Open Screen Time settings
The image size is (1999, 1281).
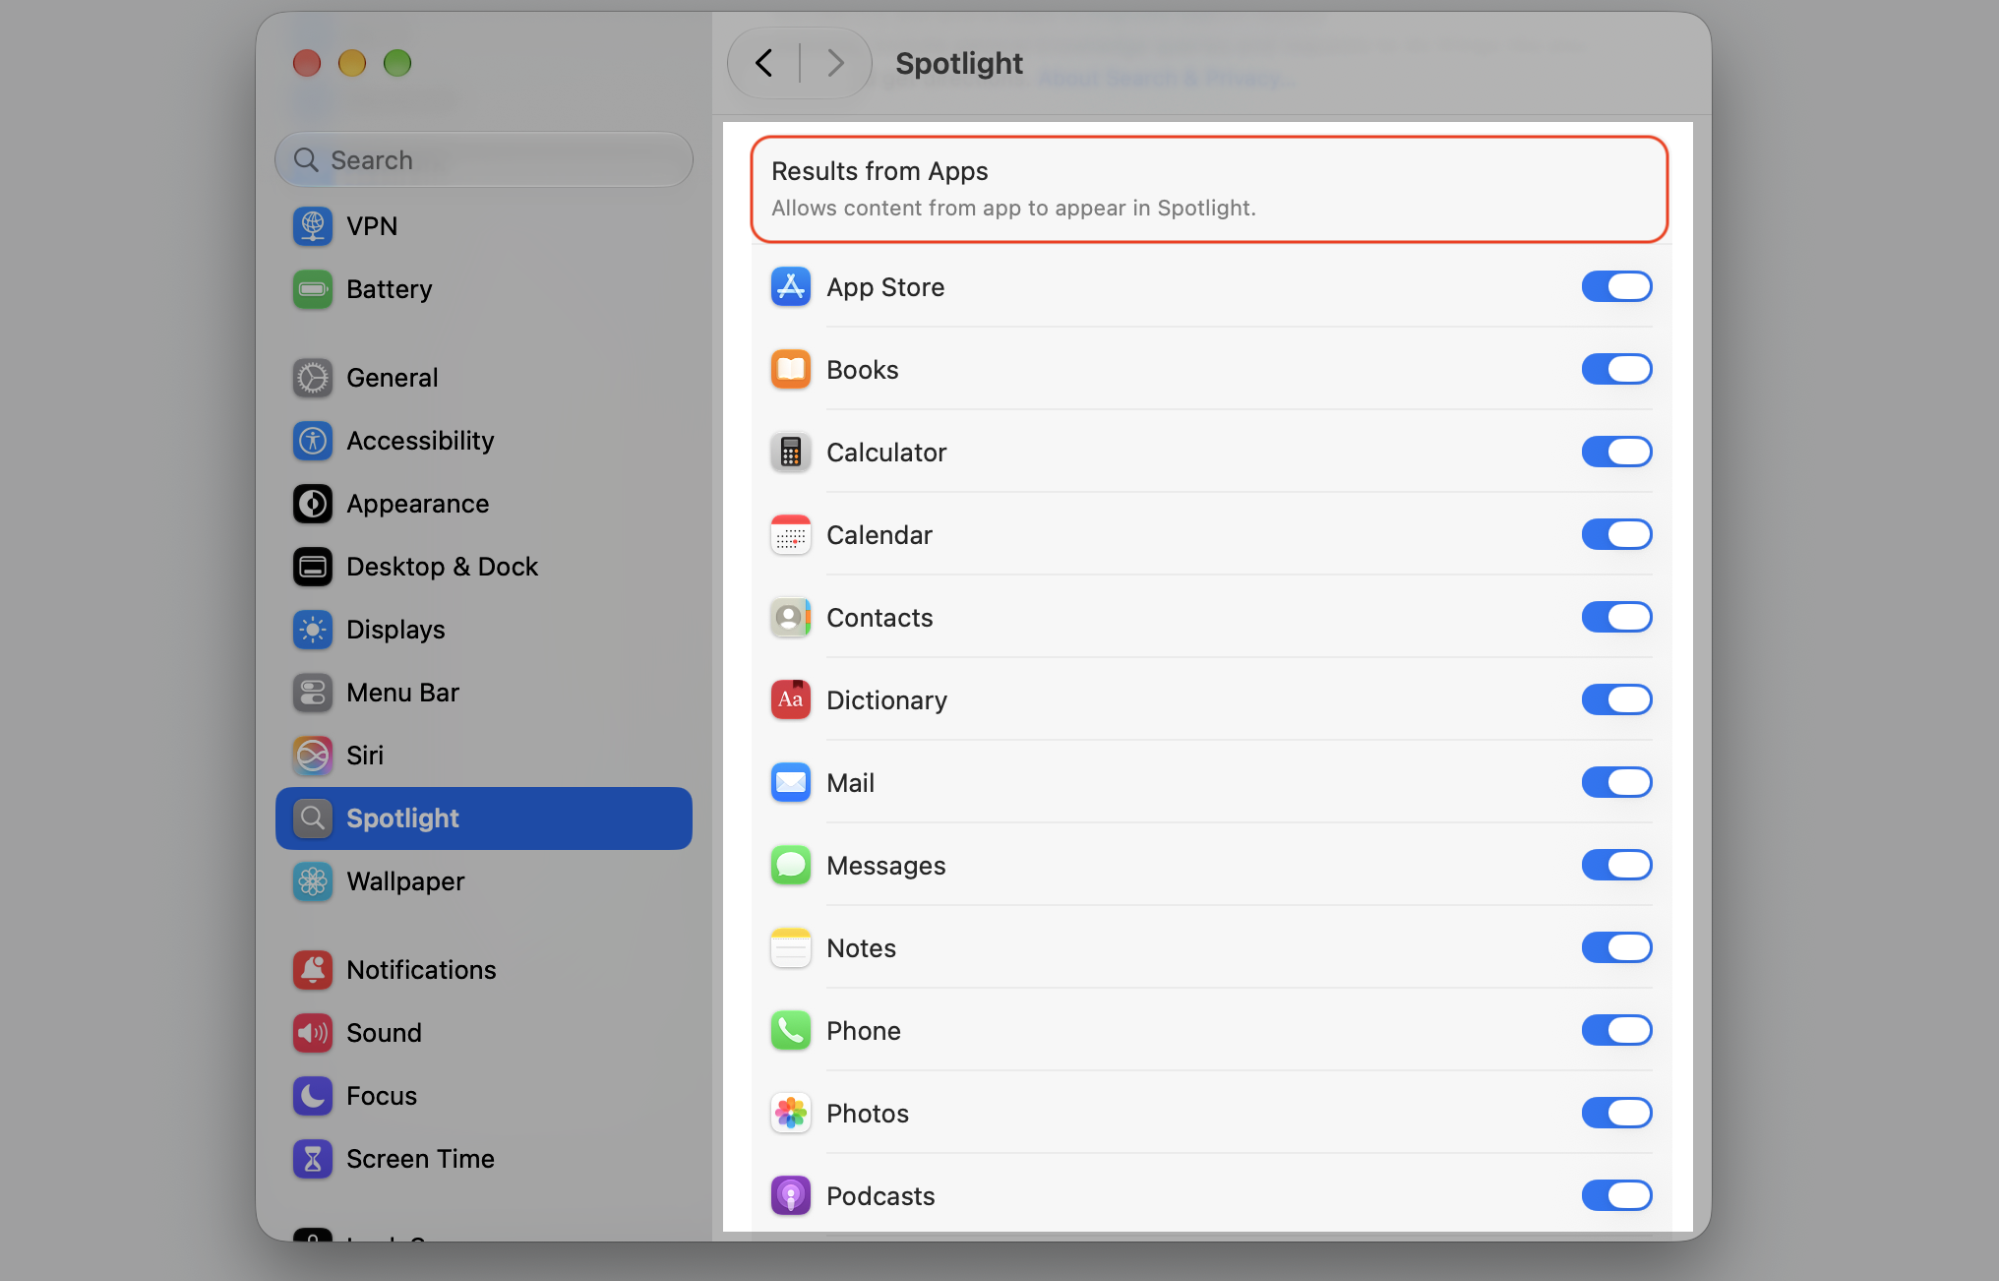coord(483,1159)
